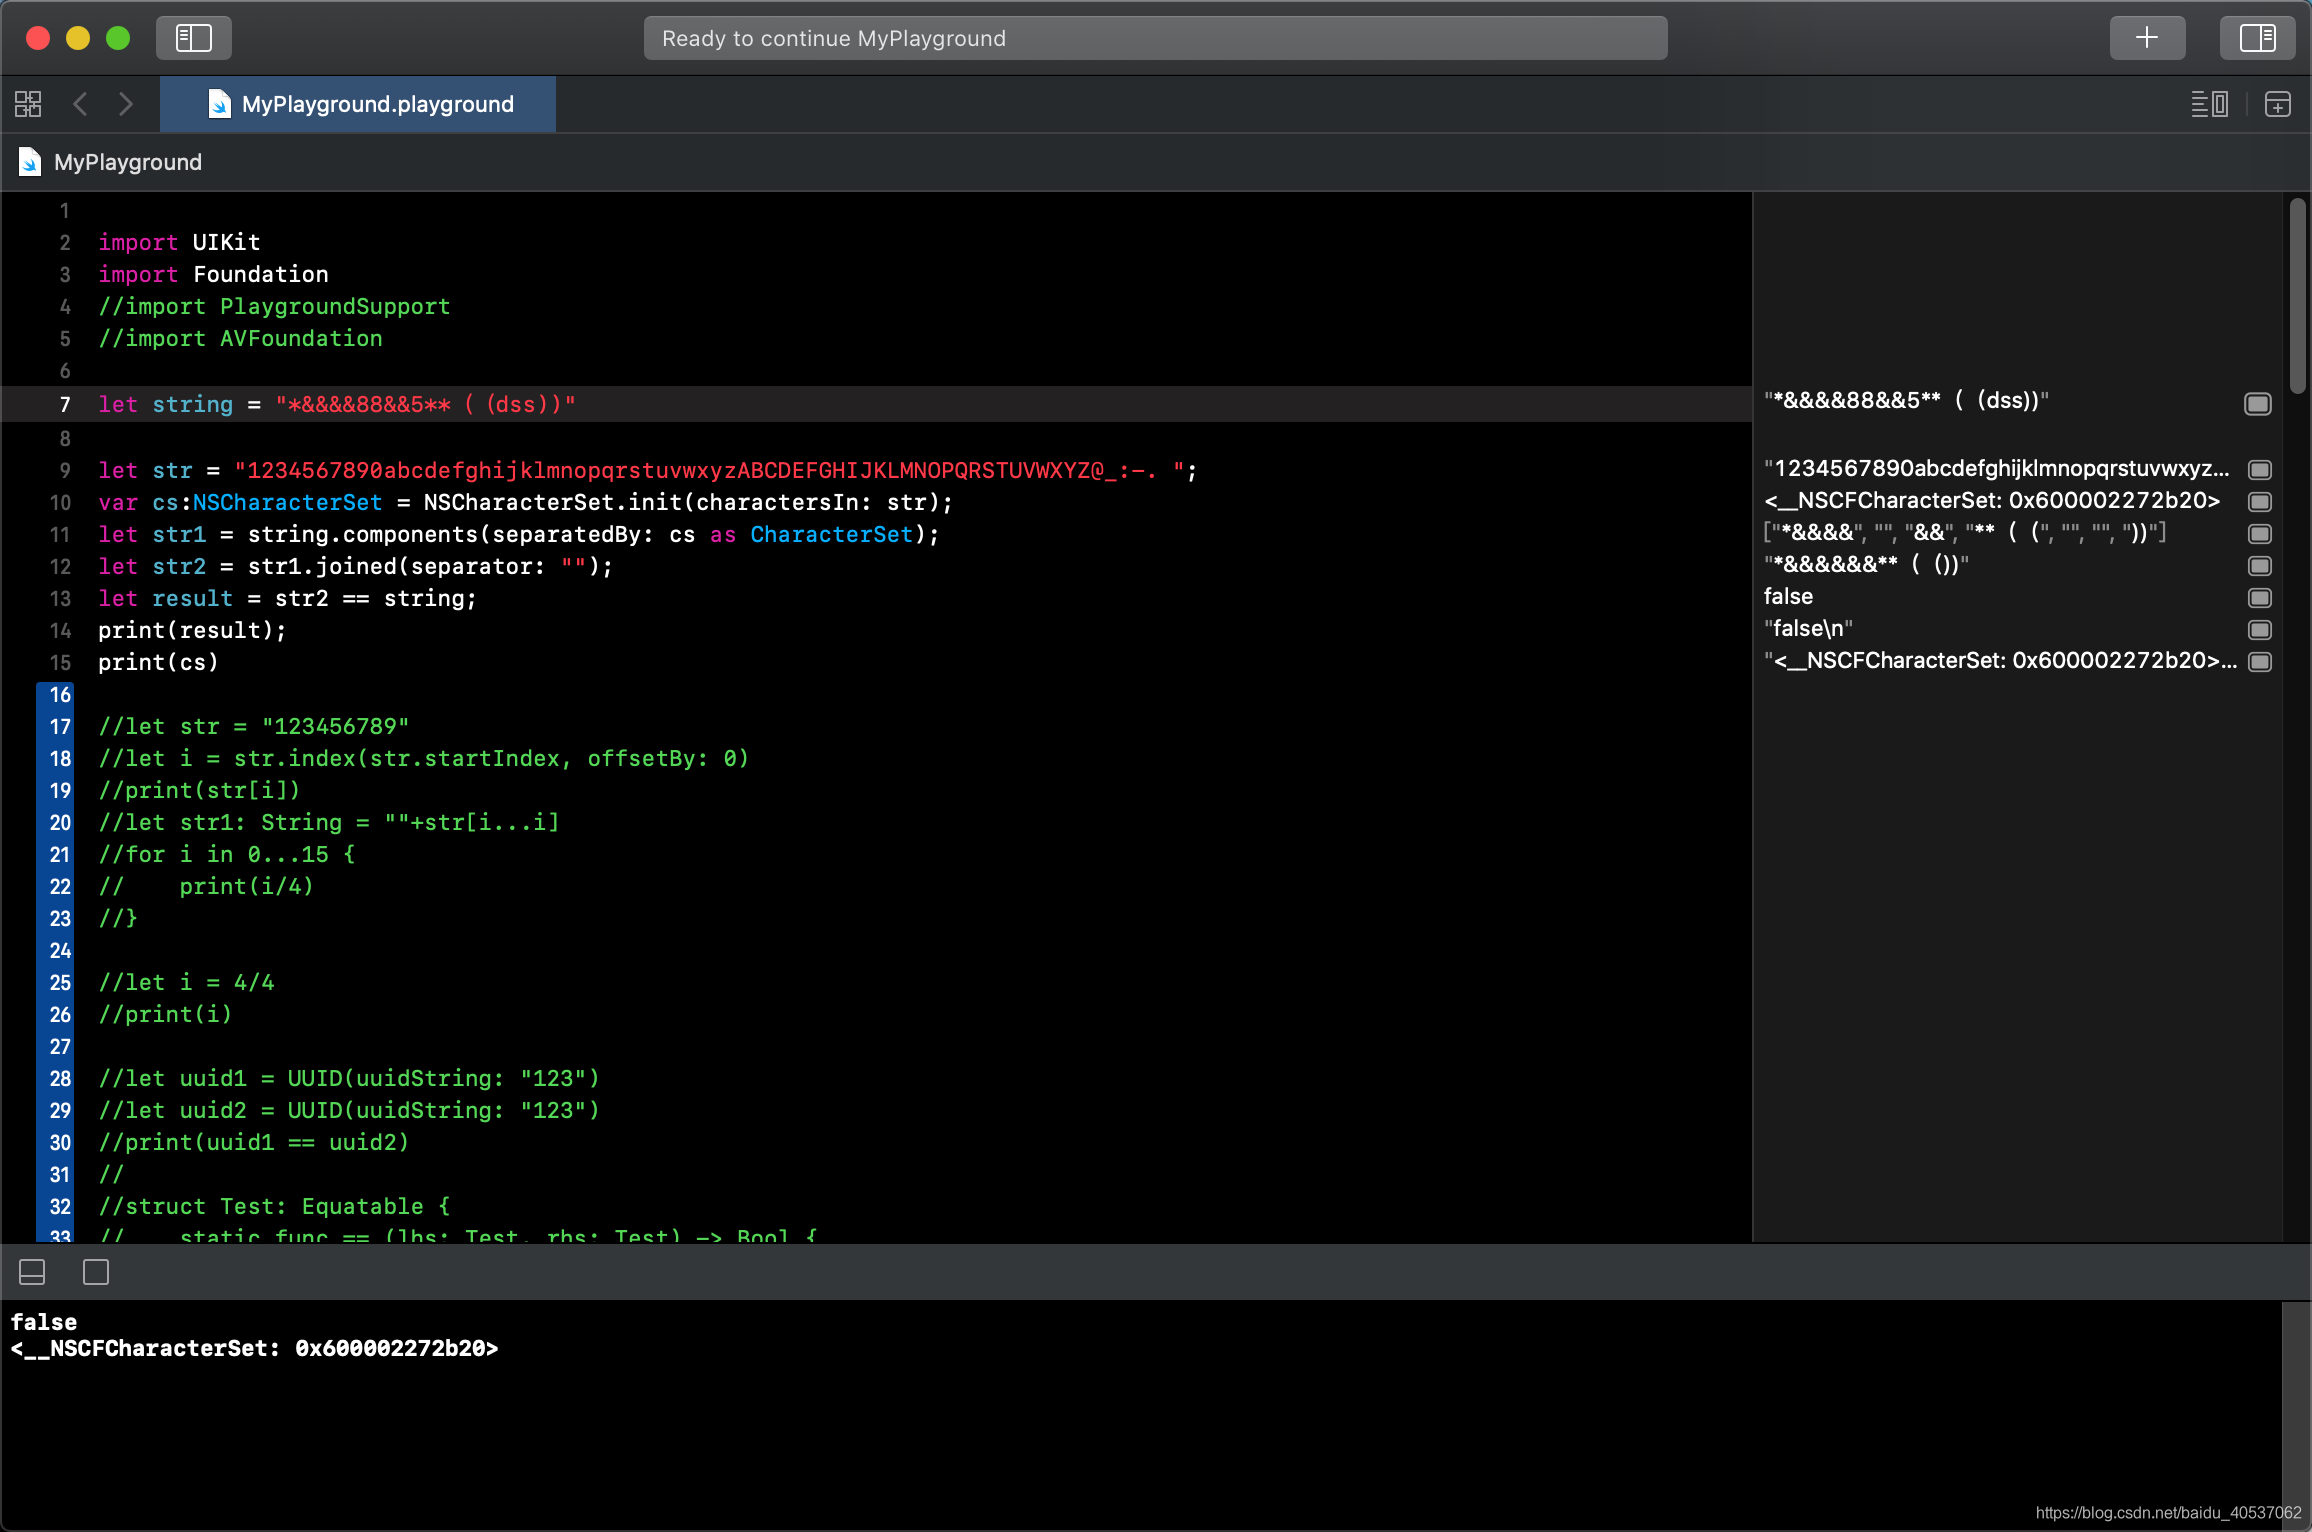Click on 'import Foundation' line
Image resolution: width=2312 pixels, height=1532 pixels.
tap(213, 274)
